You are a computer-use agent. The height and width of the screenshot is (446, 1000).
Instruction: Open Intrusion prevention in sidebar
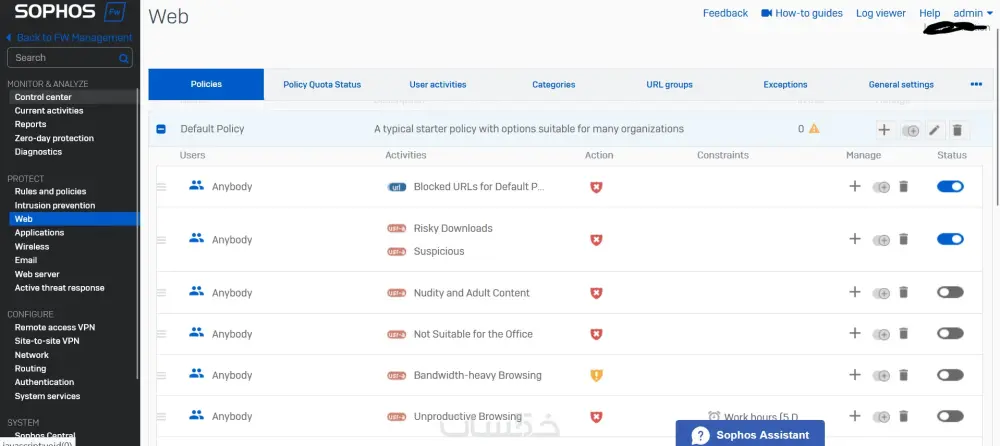pos(55,205)
